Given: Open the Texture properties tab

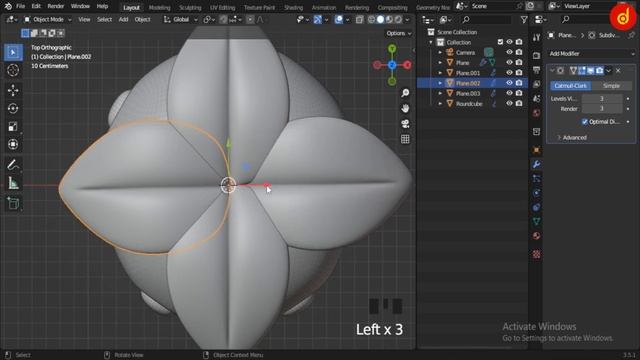Looking at the screenshot, I should 536,254.
